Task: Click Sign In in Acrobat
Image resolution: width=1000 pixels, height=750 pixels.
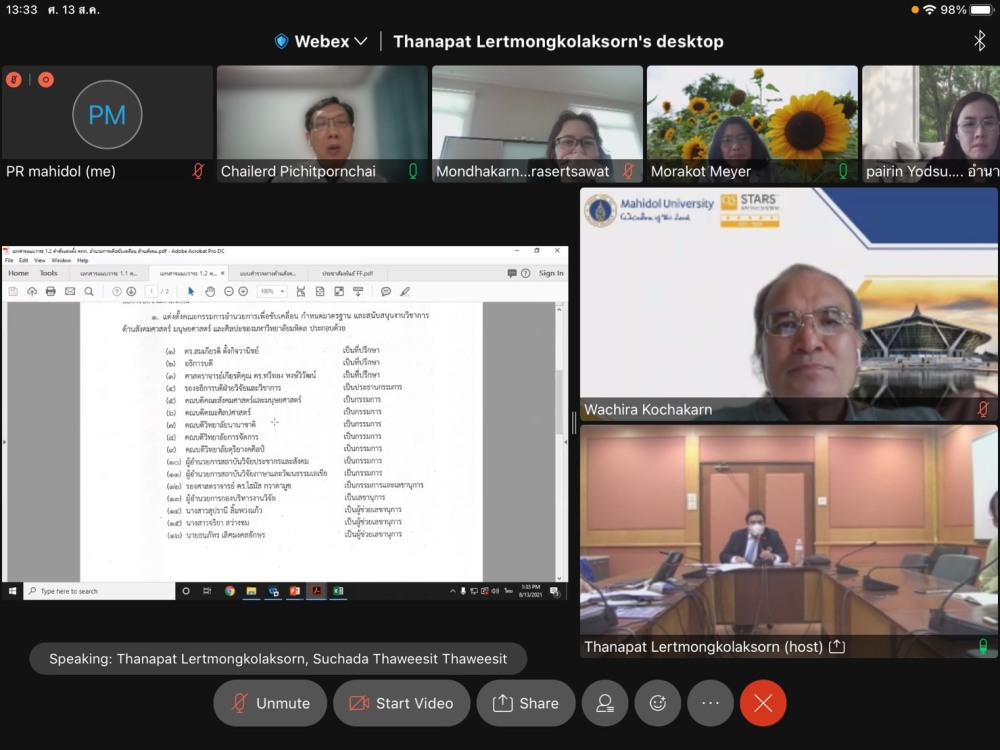Action: pos(551,273)
